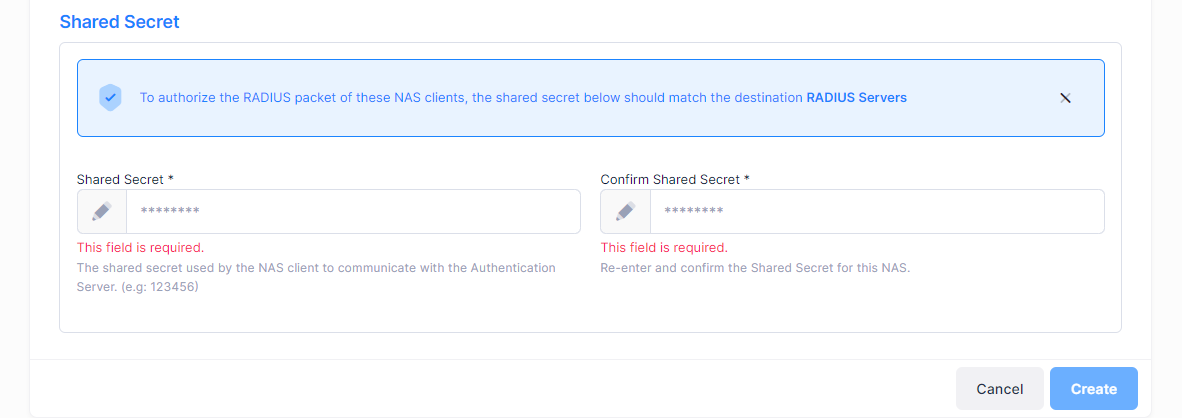Click required error under Shared Secret field
The image size is (1182, 418).
coord(140,248)
